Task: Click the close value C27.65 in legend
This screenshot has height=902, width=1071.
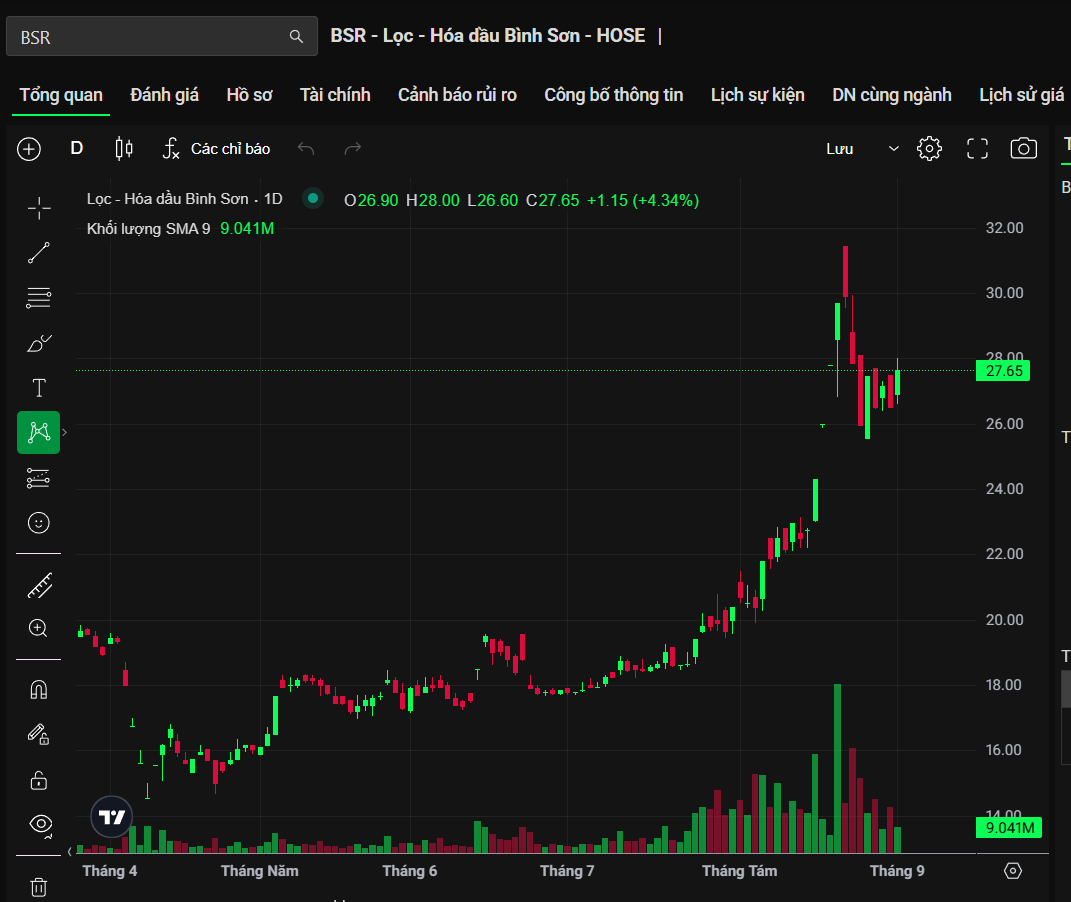Action: [553, 200]
